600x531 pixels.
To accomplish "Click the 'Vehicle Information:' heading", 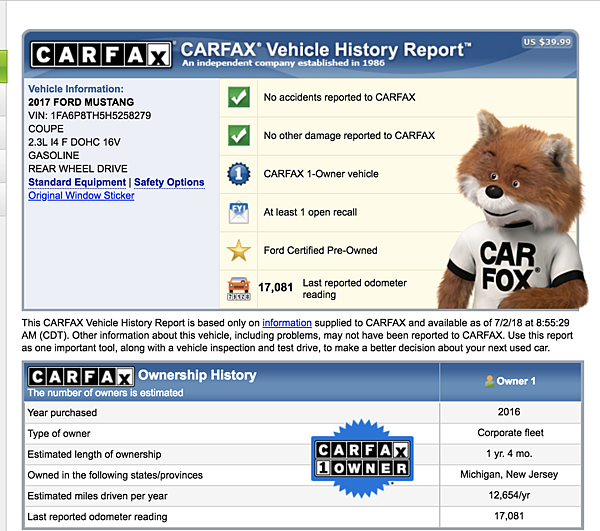I will pyautogui.click(x=76, y=89).
